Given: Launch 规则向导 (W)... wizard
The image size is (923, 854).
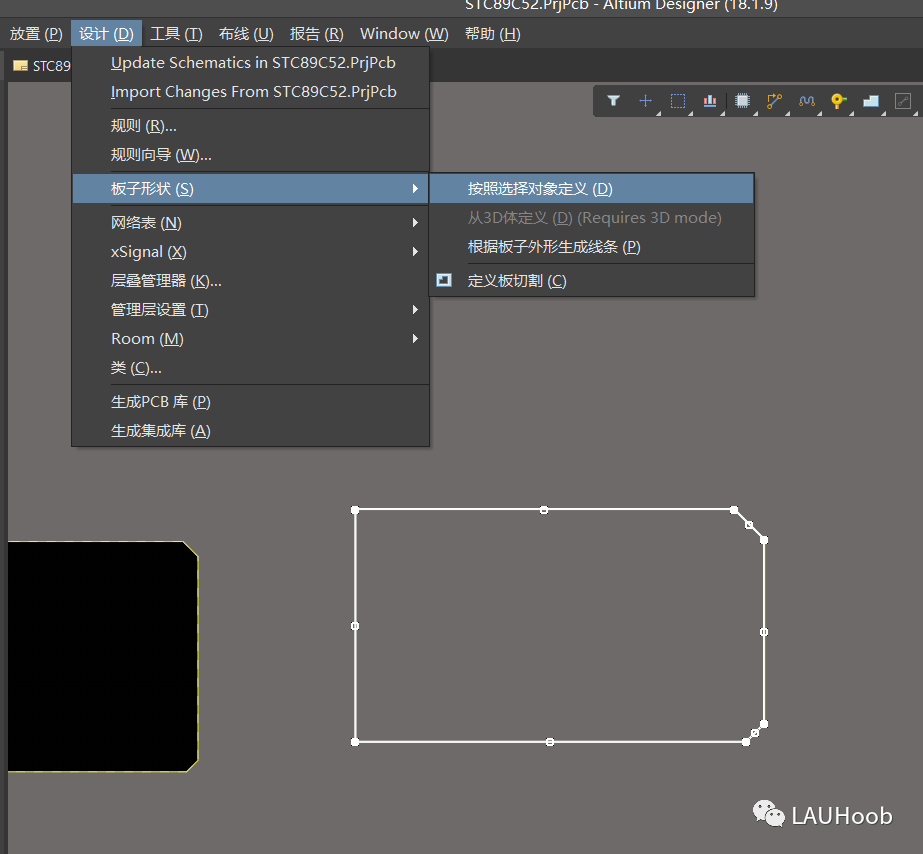Looking at the screenshot, I should click(251, 155).
